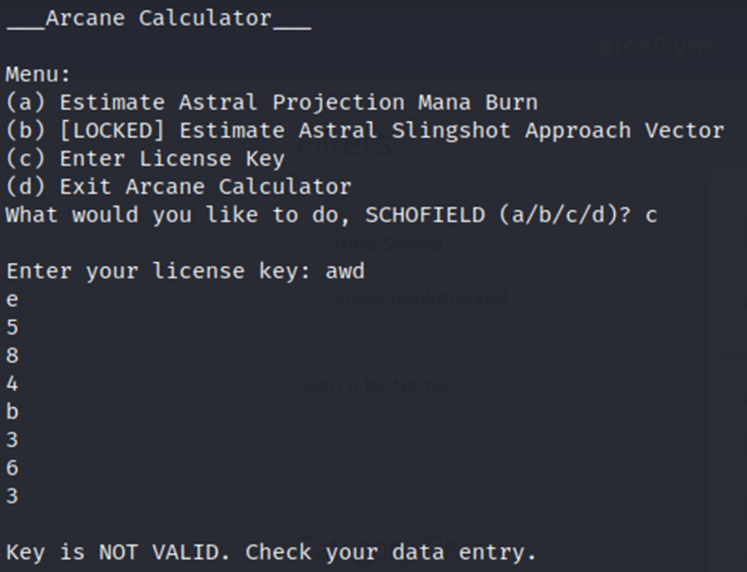Click the locked option (b) Astral Slingshot line
Viewport: 747px width, 572px height.
point(364,130)
